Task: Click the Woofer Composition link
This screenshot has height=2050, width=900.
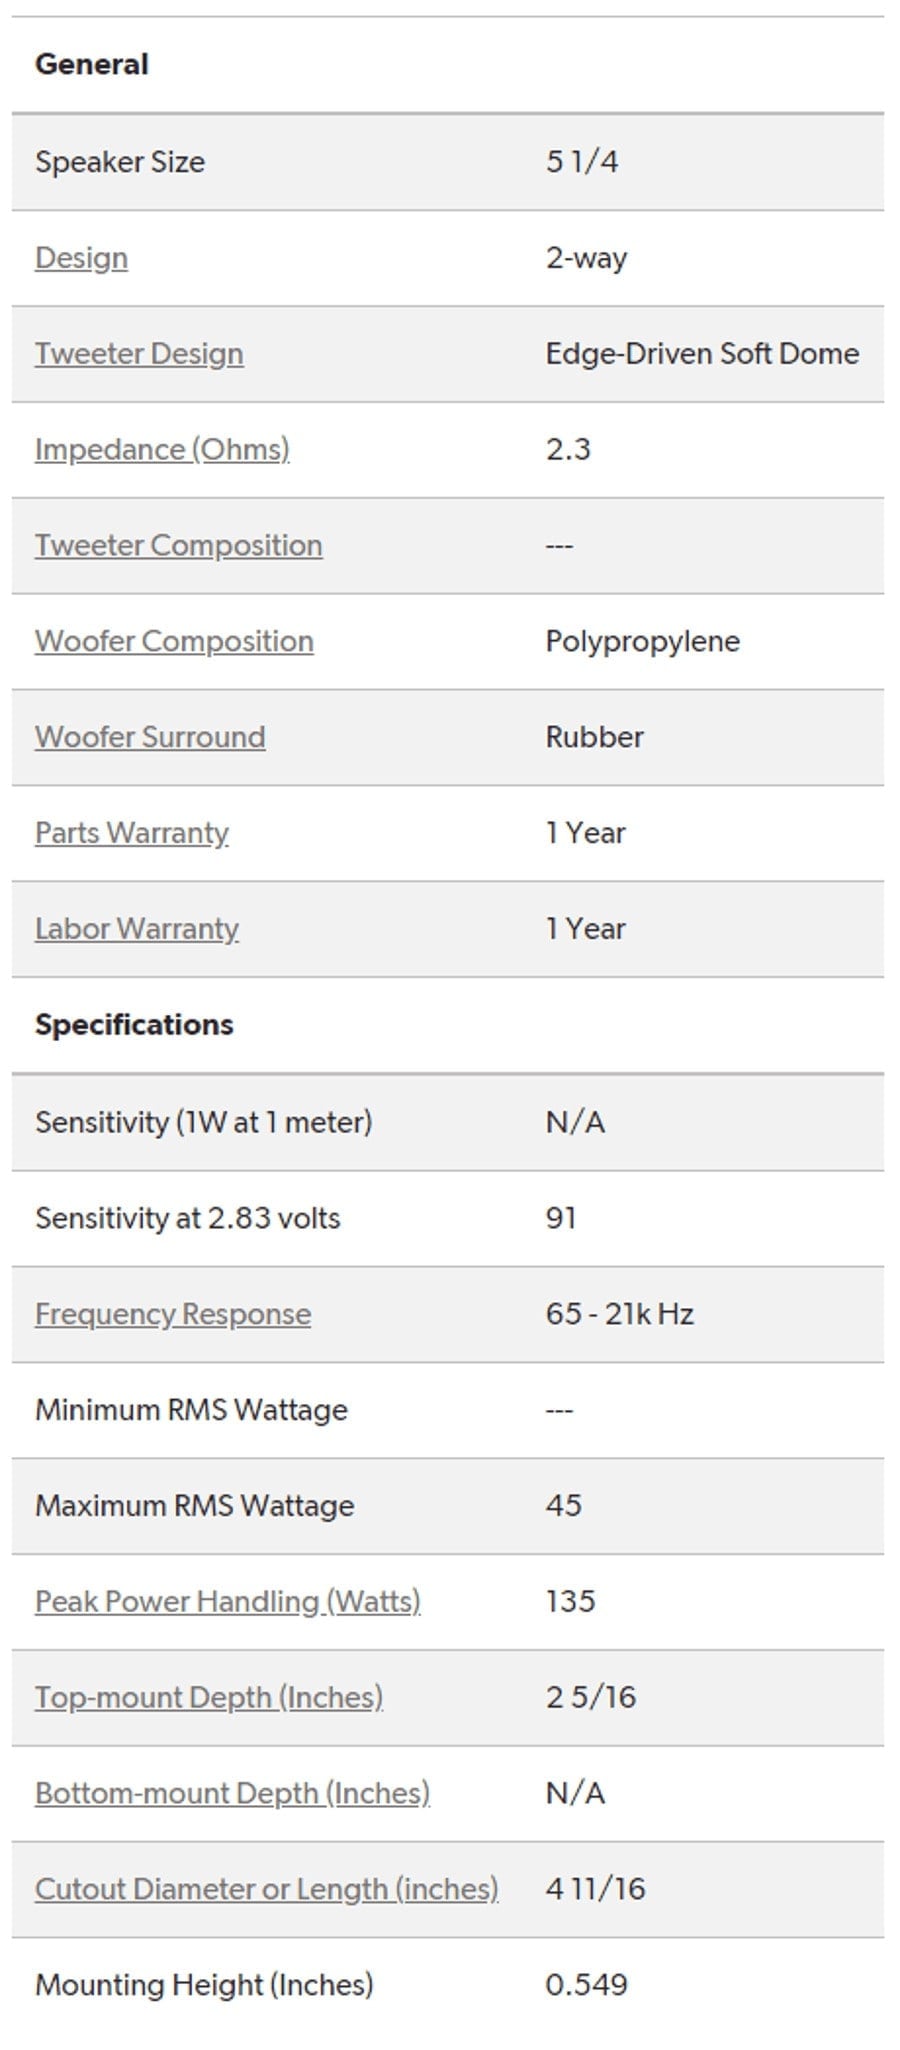Action: (x=174, y=641)
